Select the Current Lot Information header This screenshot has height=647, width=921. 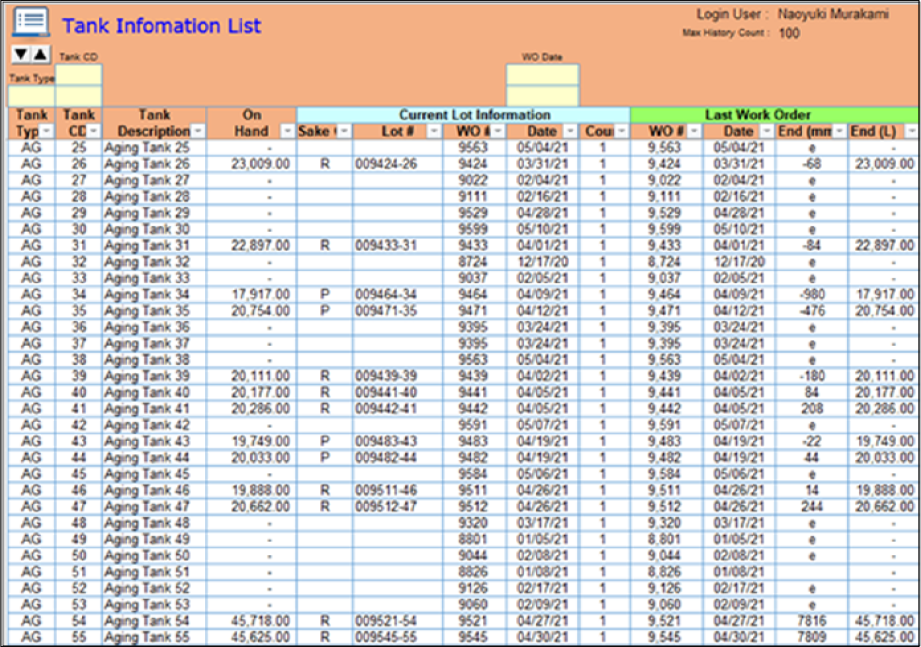[463, 115]
